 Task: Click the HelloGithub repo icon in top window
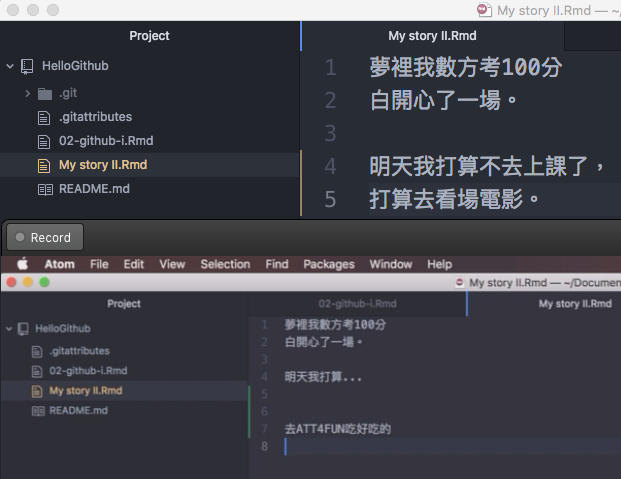tap(27, 66)
